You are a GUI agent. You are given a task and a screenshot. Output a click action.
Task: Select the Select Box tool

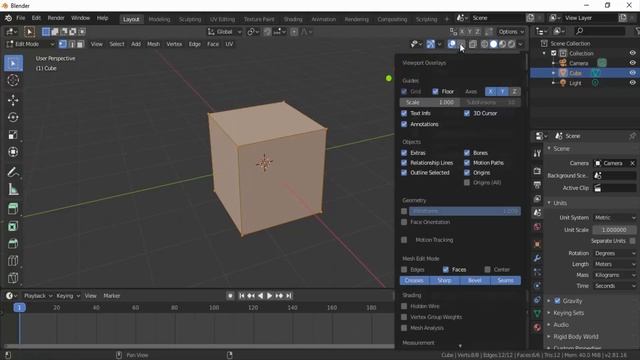pyautogui.click(x=13, y=64)
